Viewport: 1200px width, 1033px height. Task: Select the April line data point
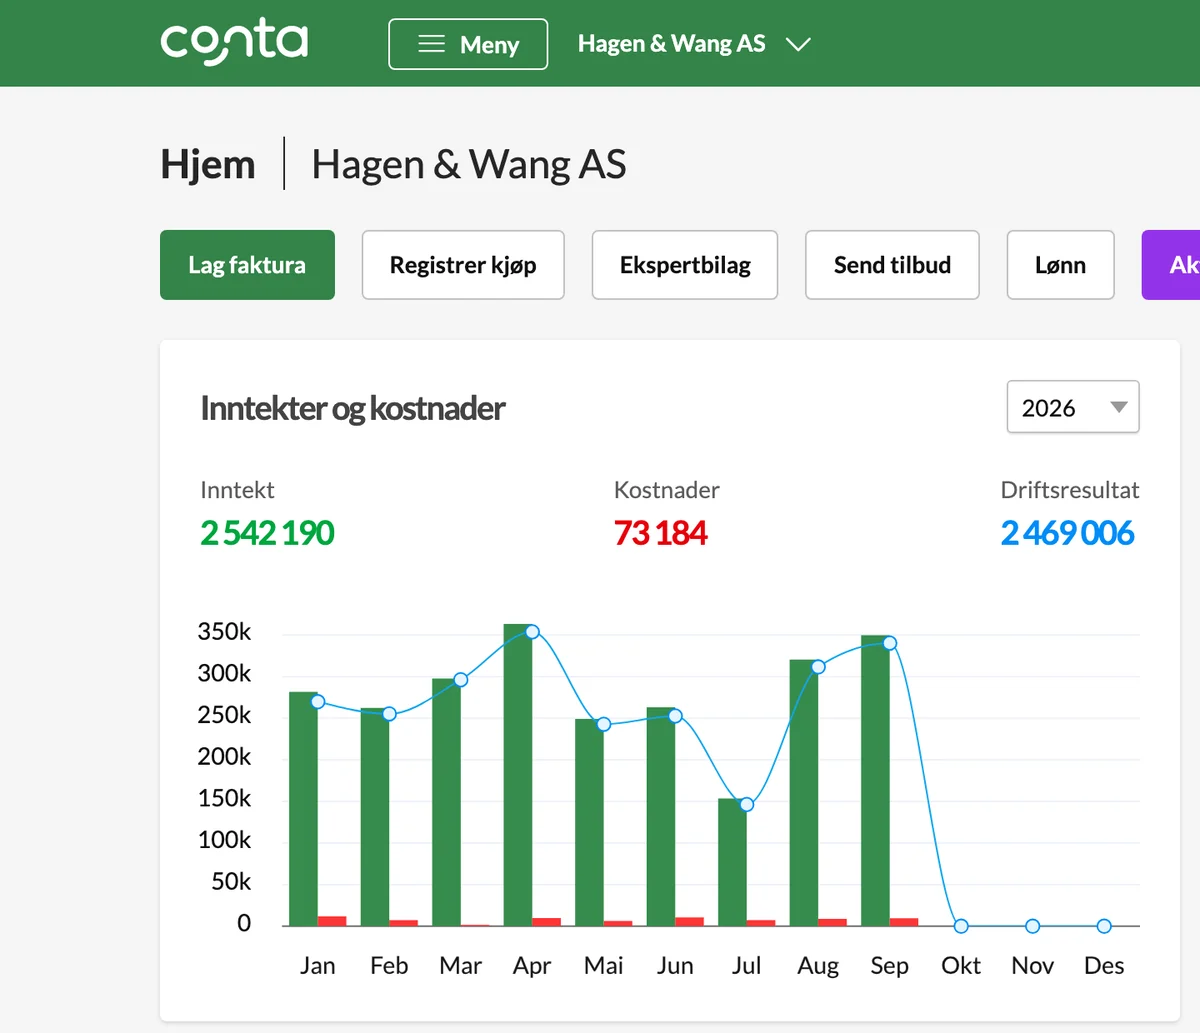[x=532, y=632]
